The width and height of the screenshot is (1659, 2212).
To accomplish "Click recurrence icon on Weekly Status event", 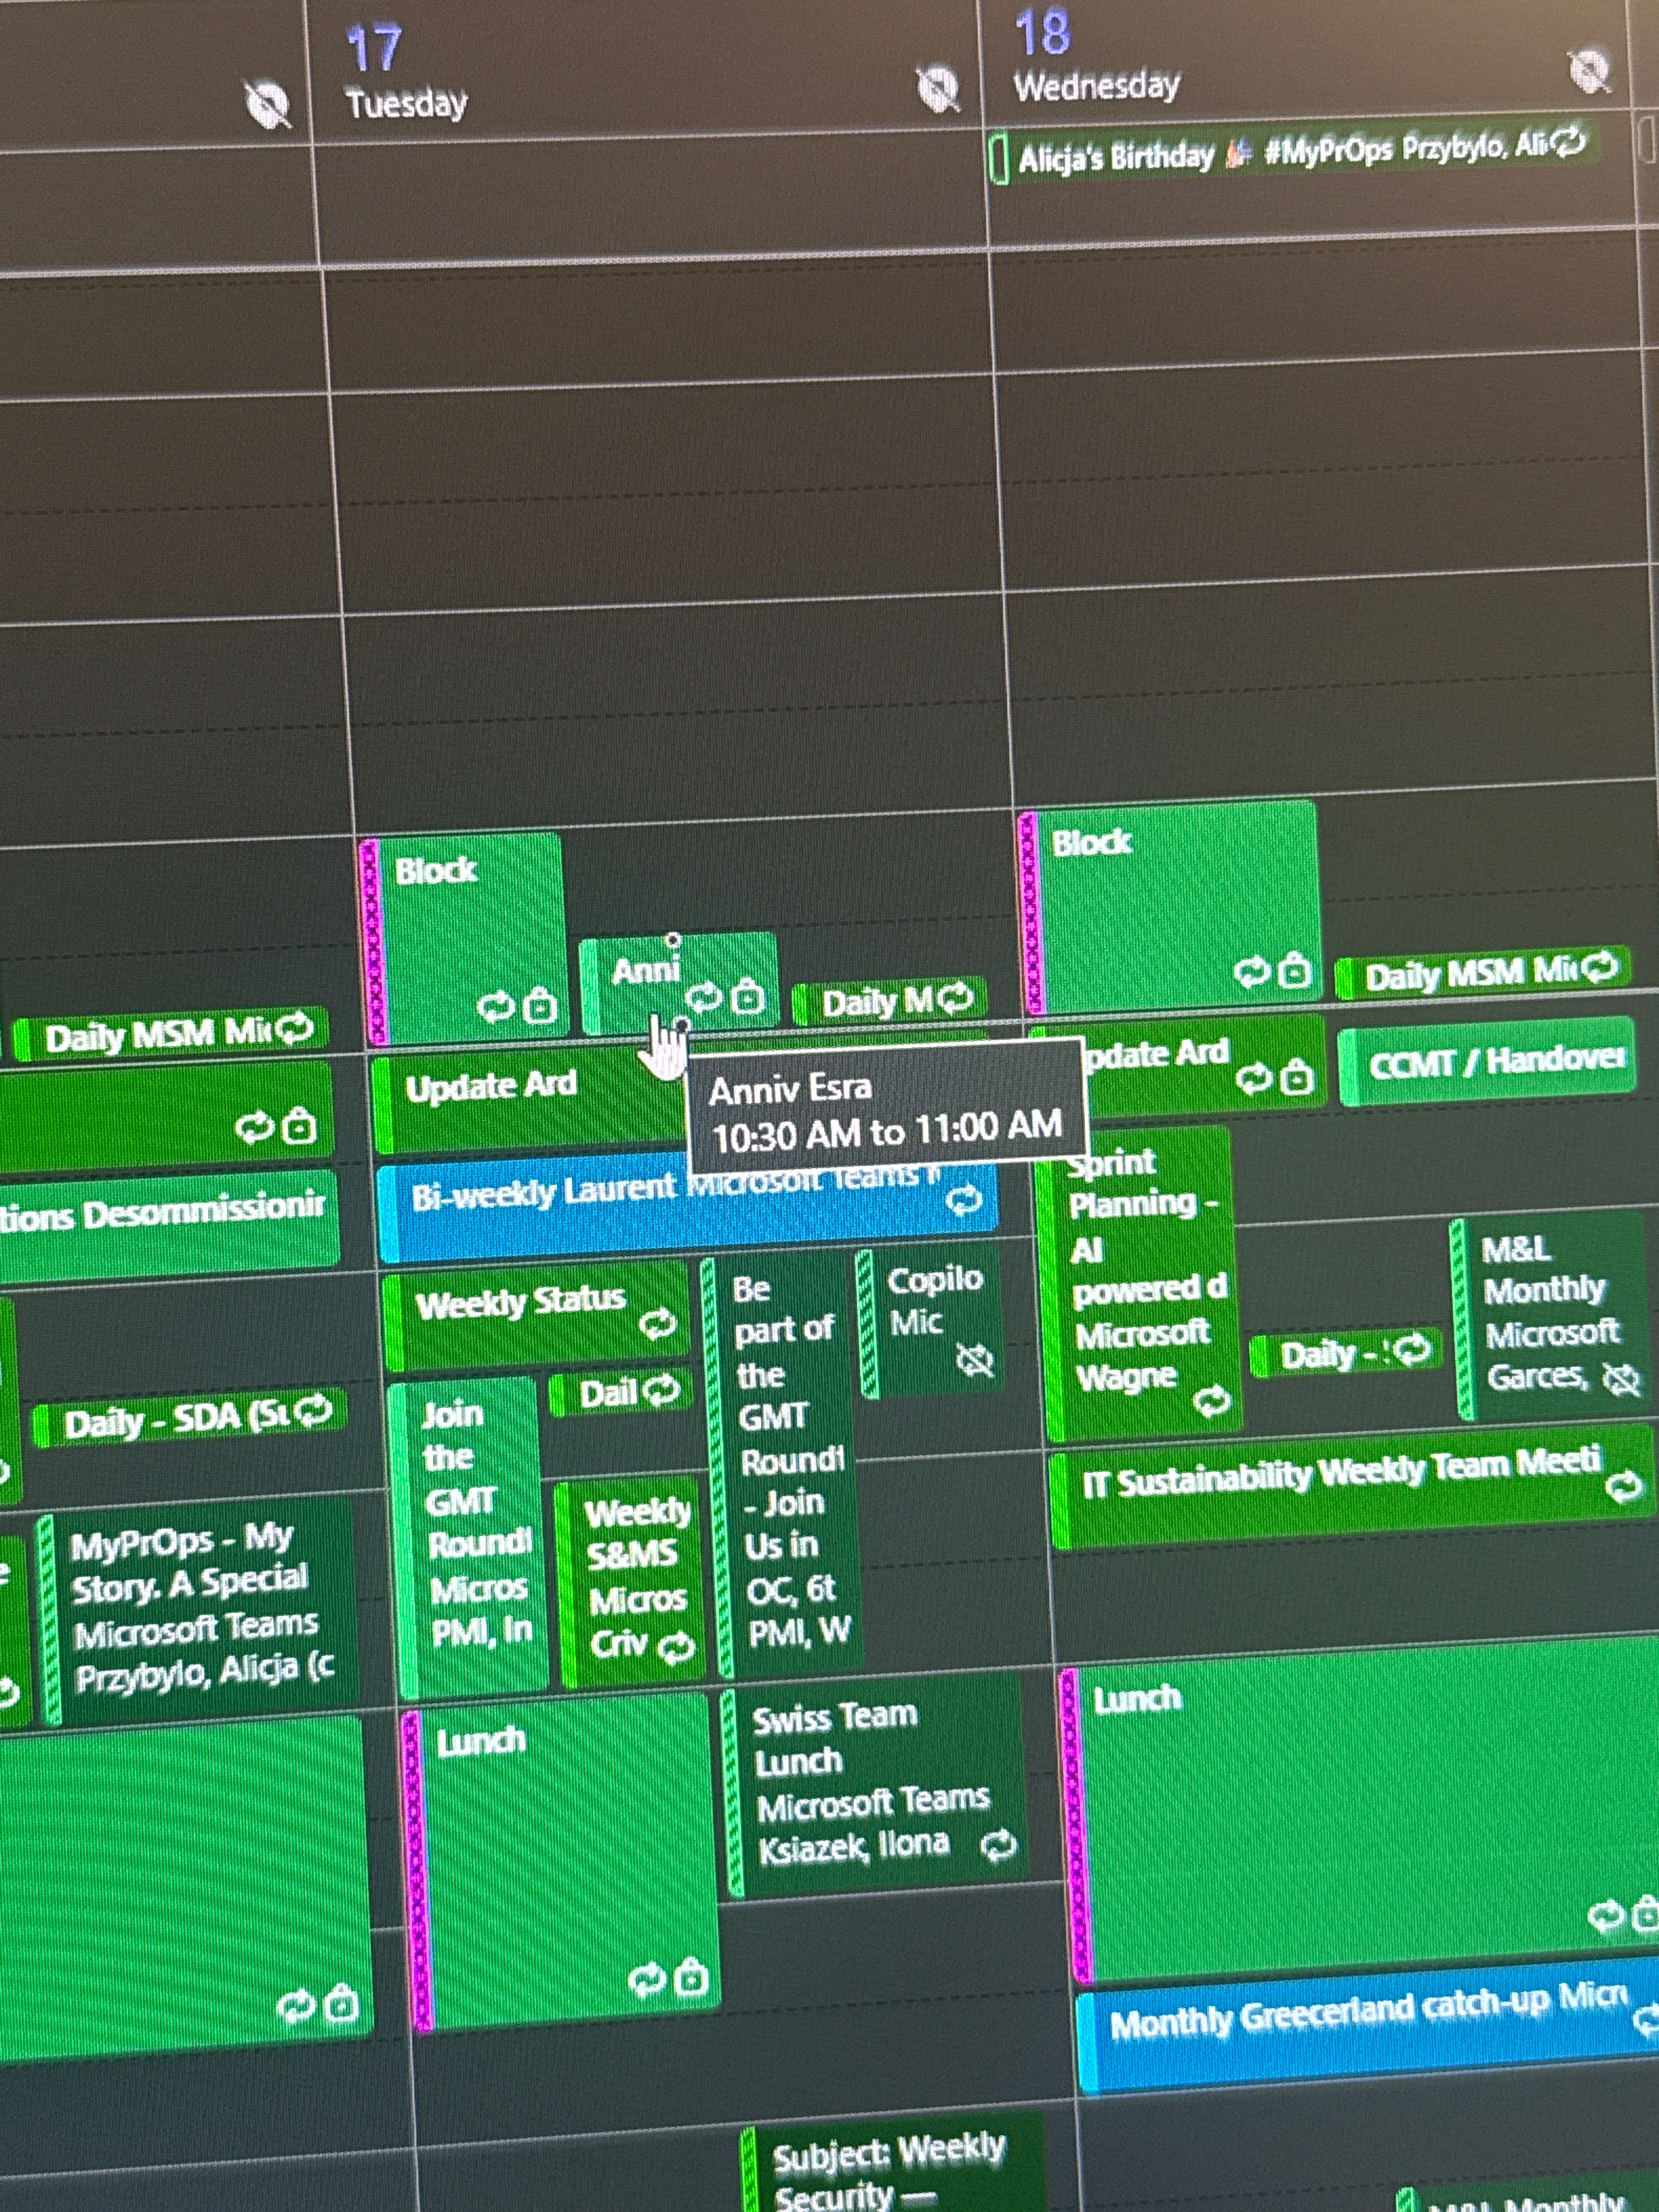I will (657, 1324).
